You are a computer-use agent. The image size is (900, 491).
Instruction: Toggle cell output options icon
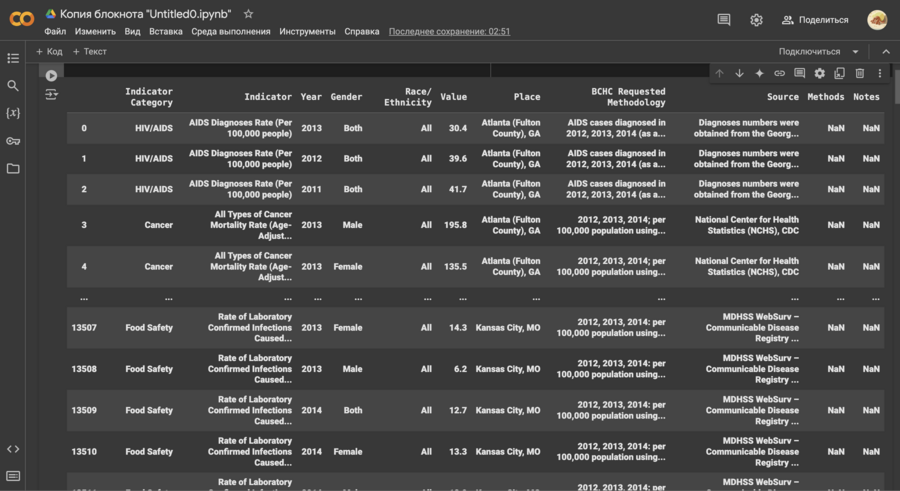51,94
